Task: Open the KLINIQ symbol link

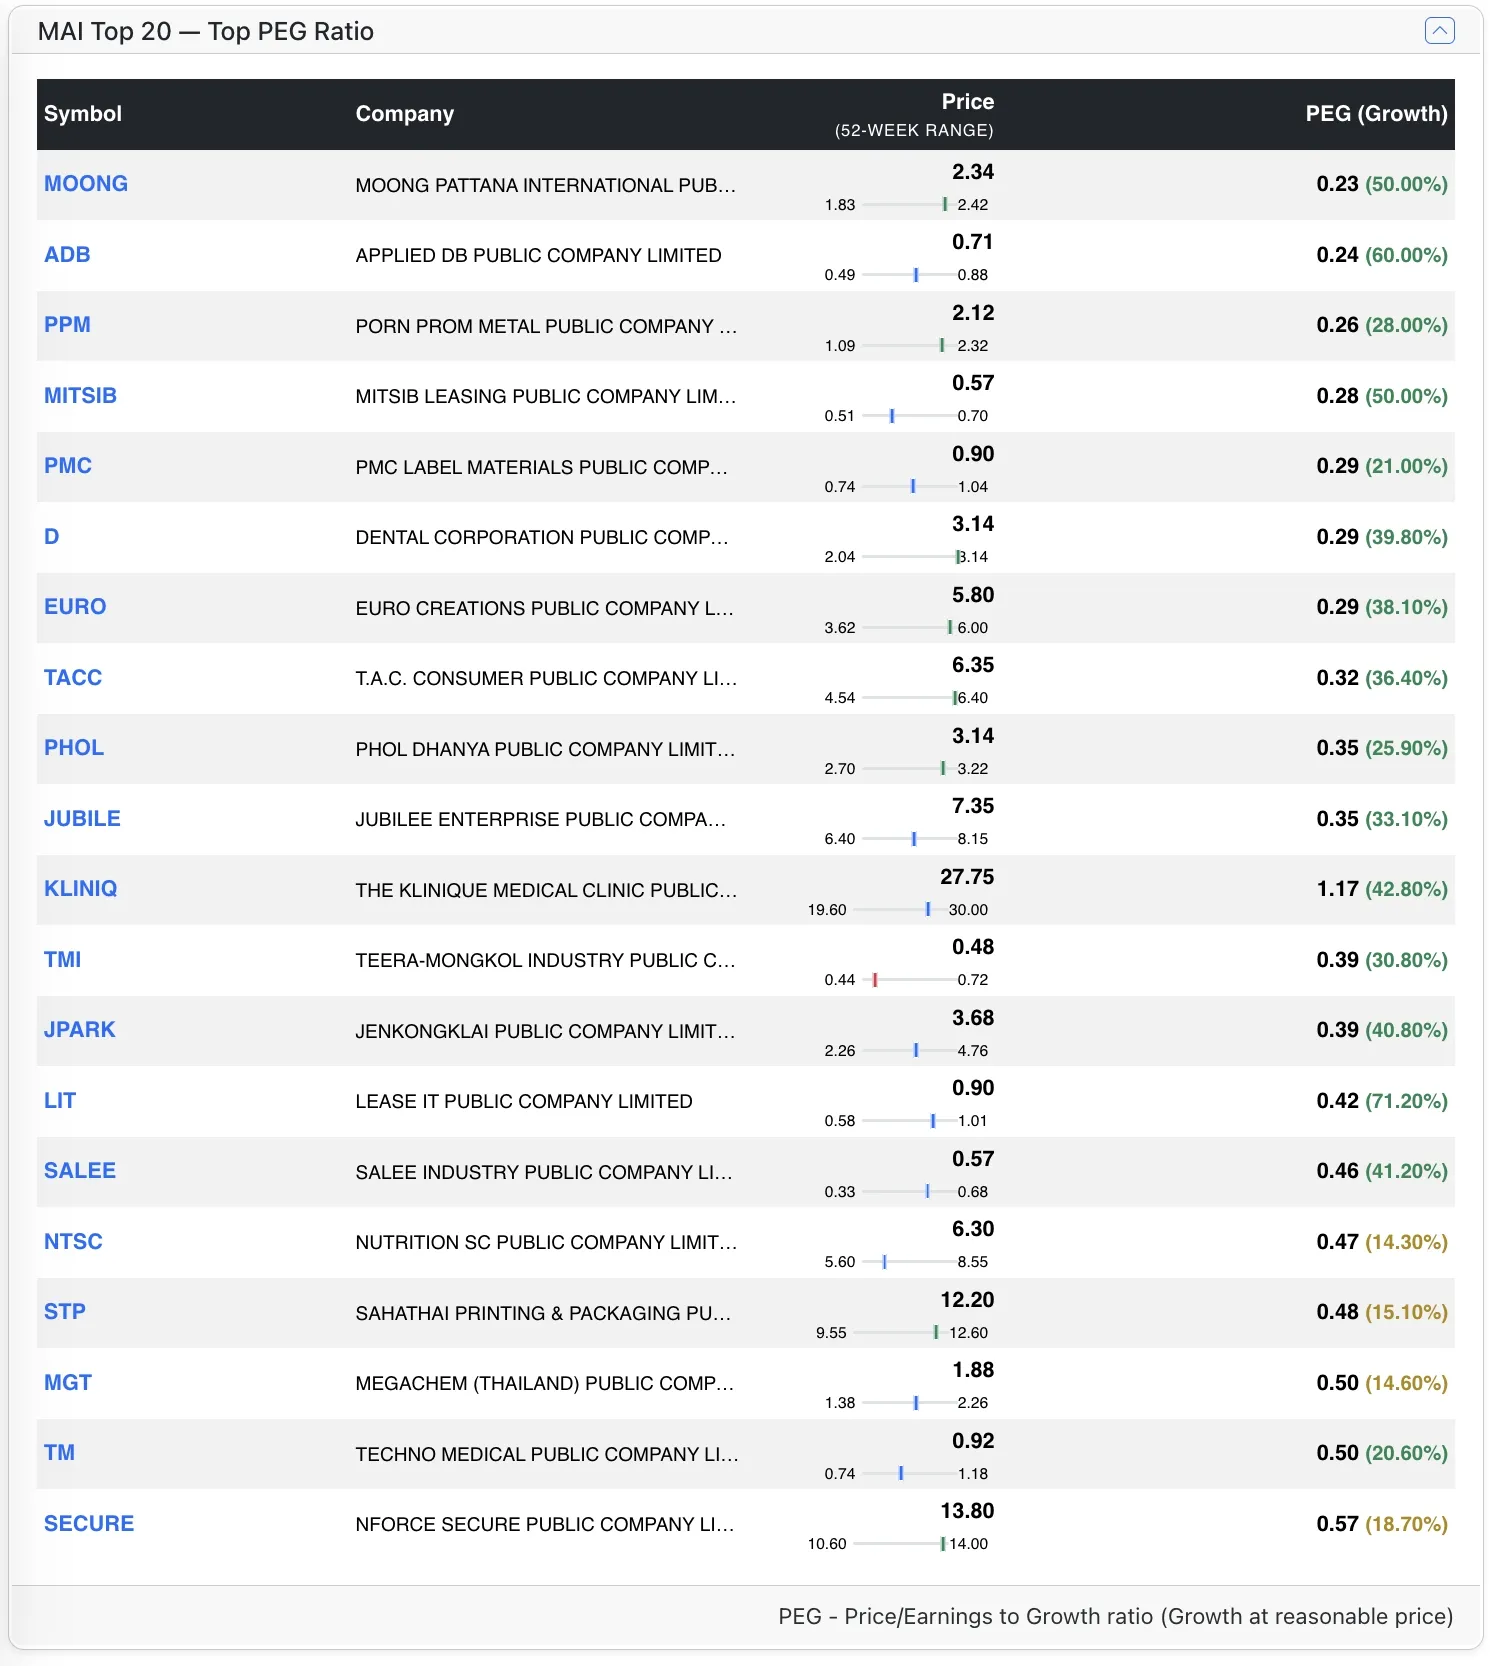Action: pos(80,889)
